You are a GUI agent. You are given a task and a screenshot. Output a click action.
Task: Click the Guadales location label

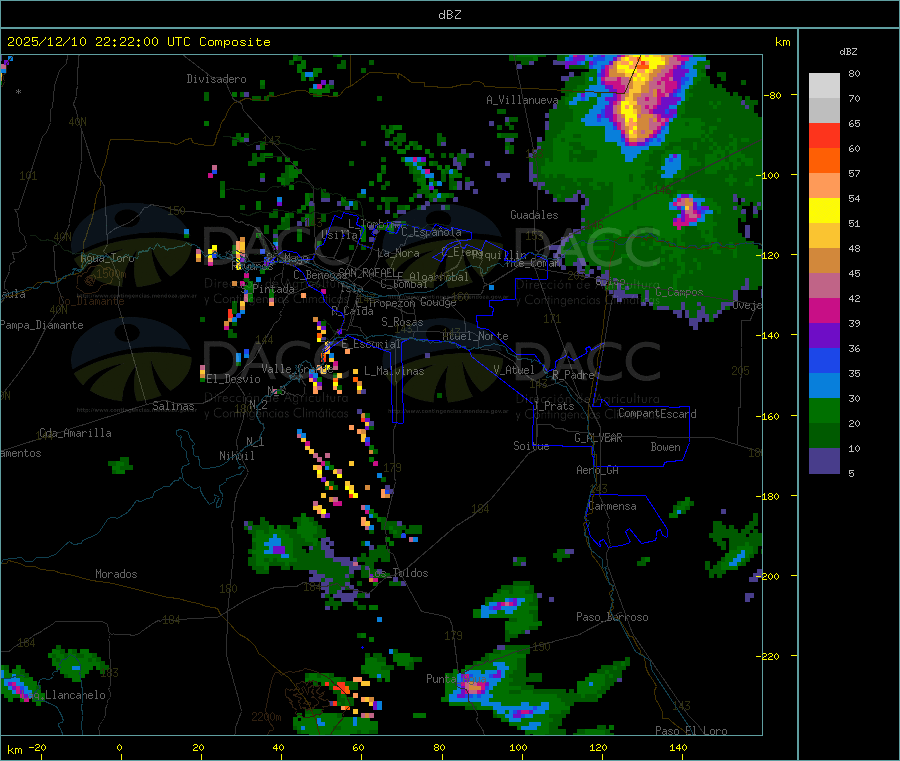tap(534, 215)
